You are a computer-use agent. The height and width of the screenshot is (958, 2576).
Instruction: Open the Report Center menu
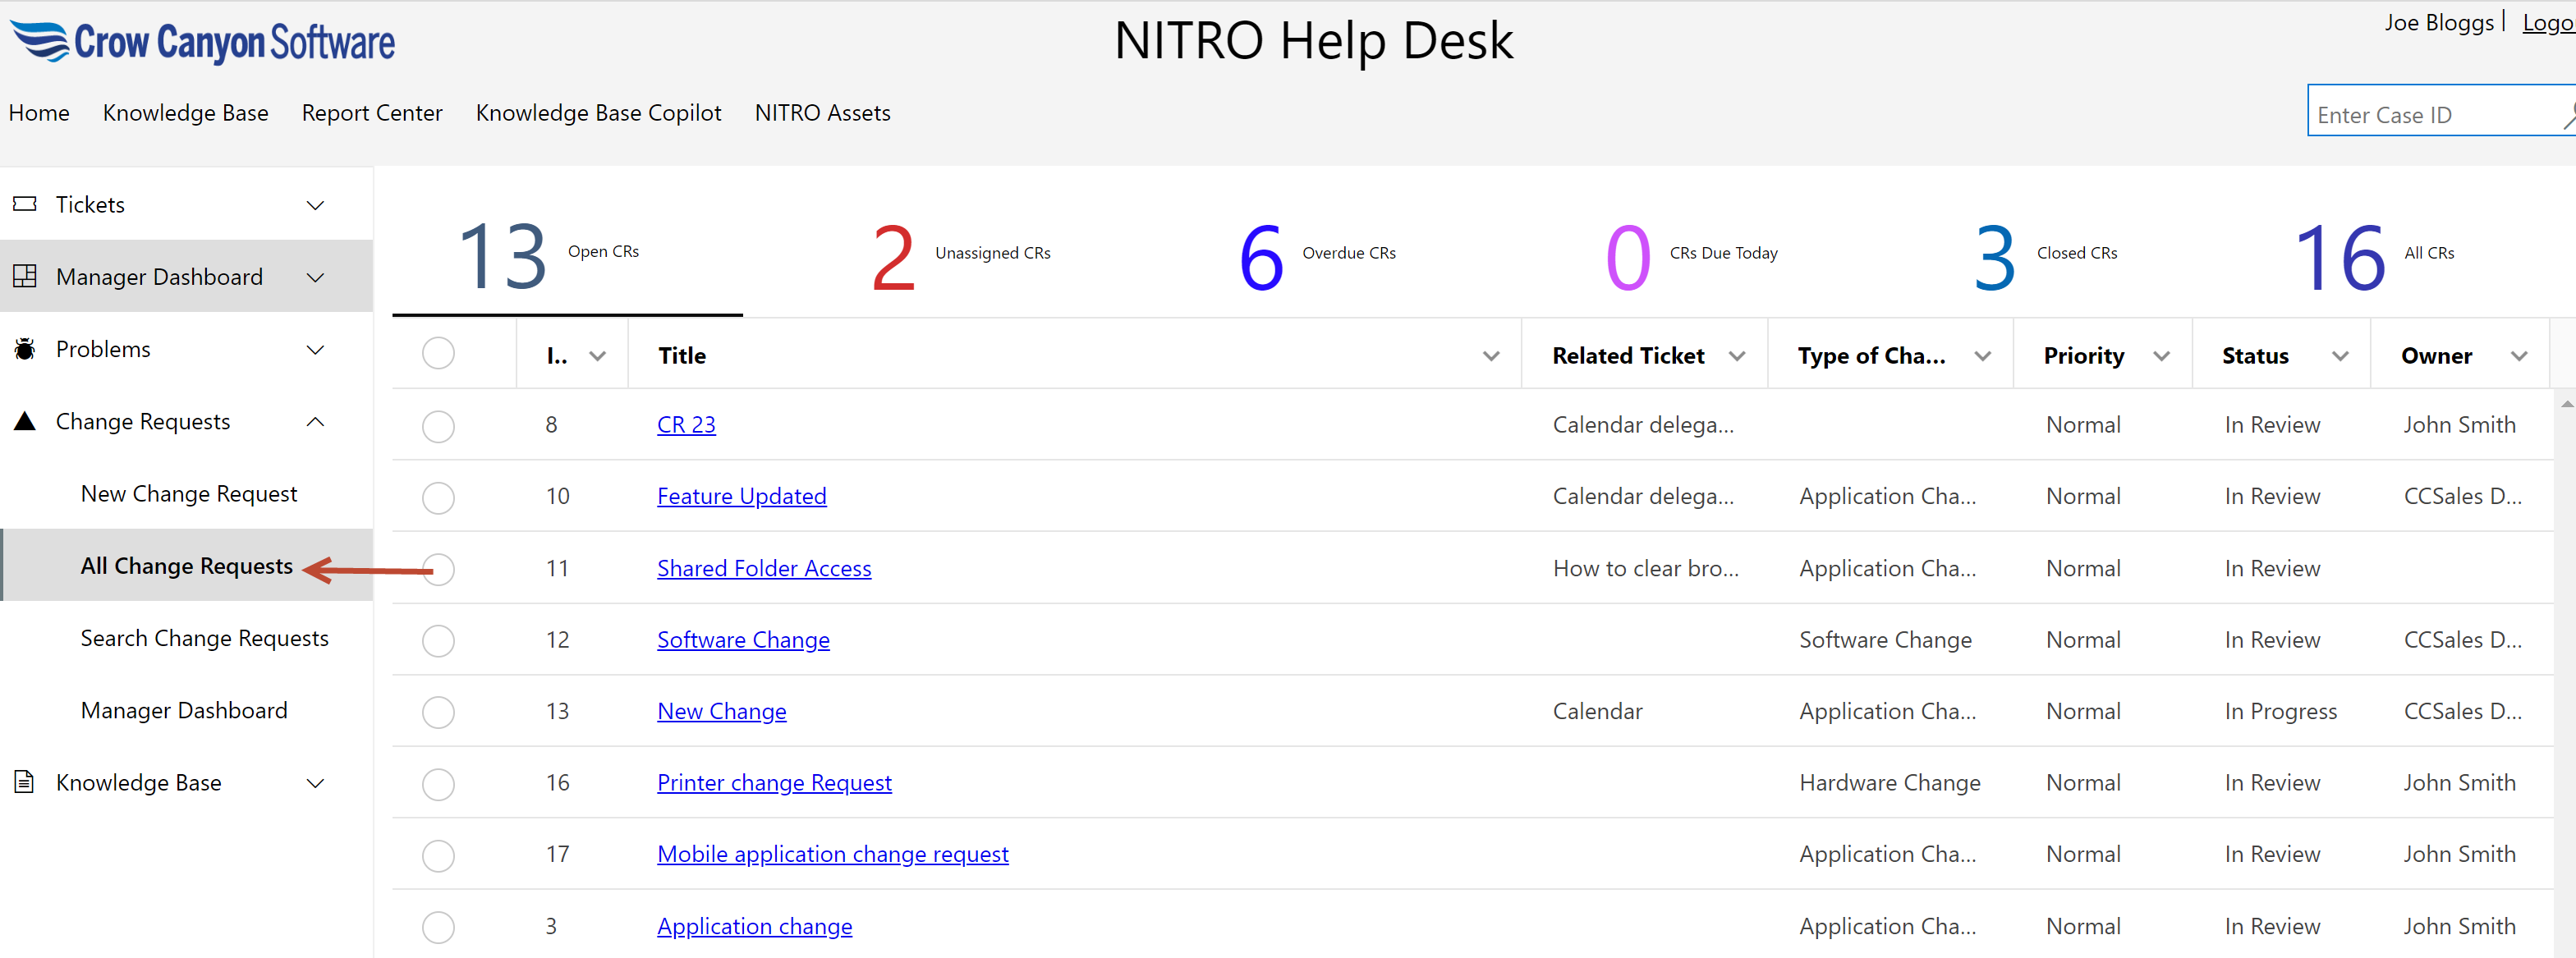pyautogui.click(x=372, y=113)
